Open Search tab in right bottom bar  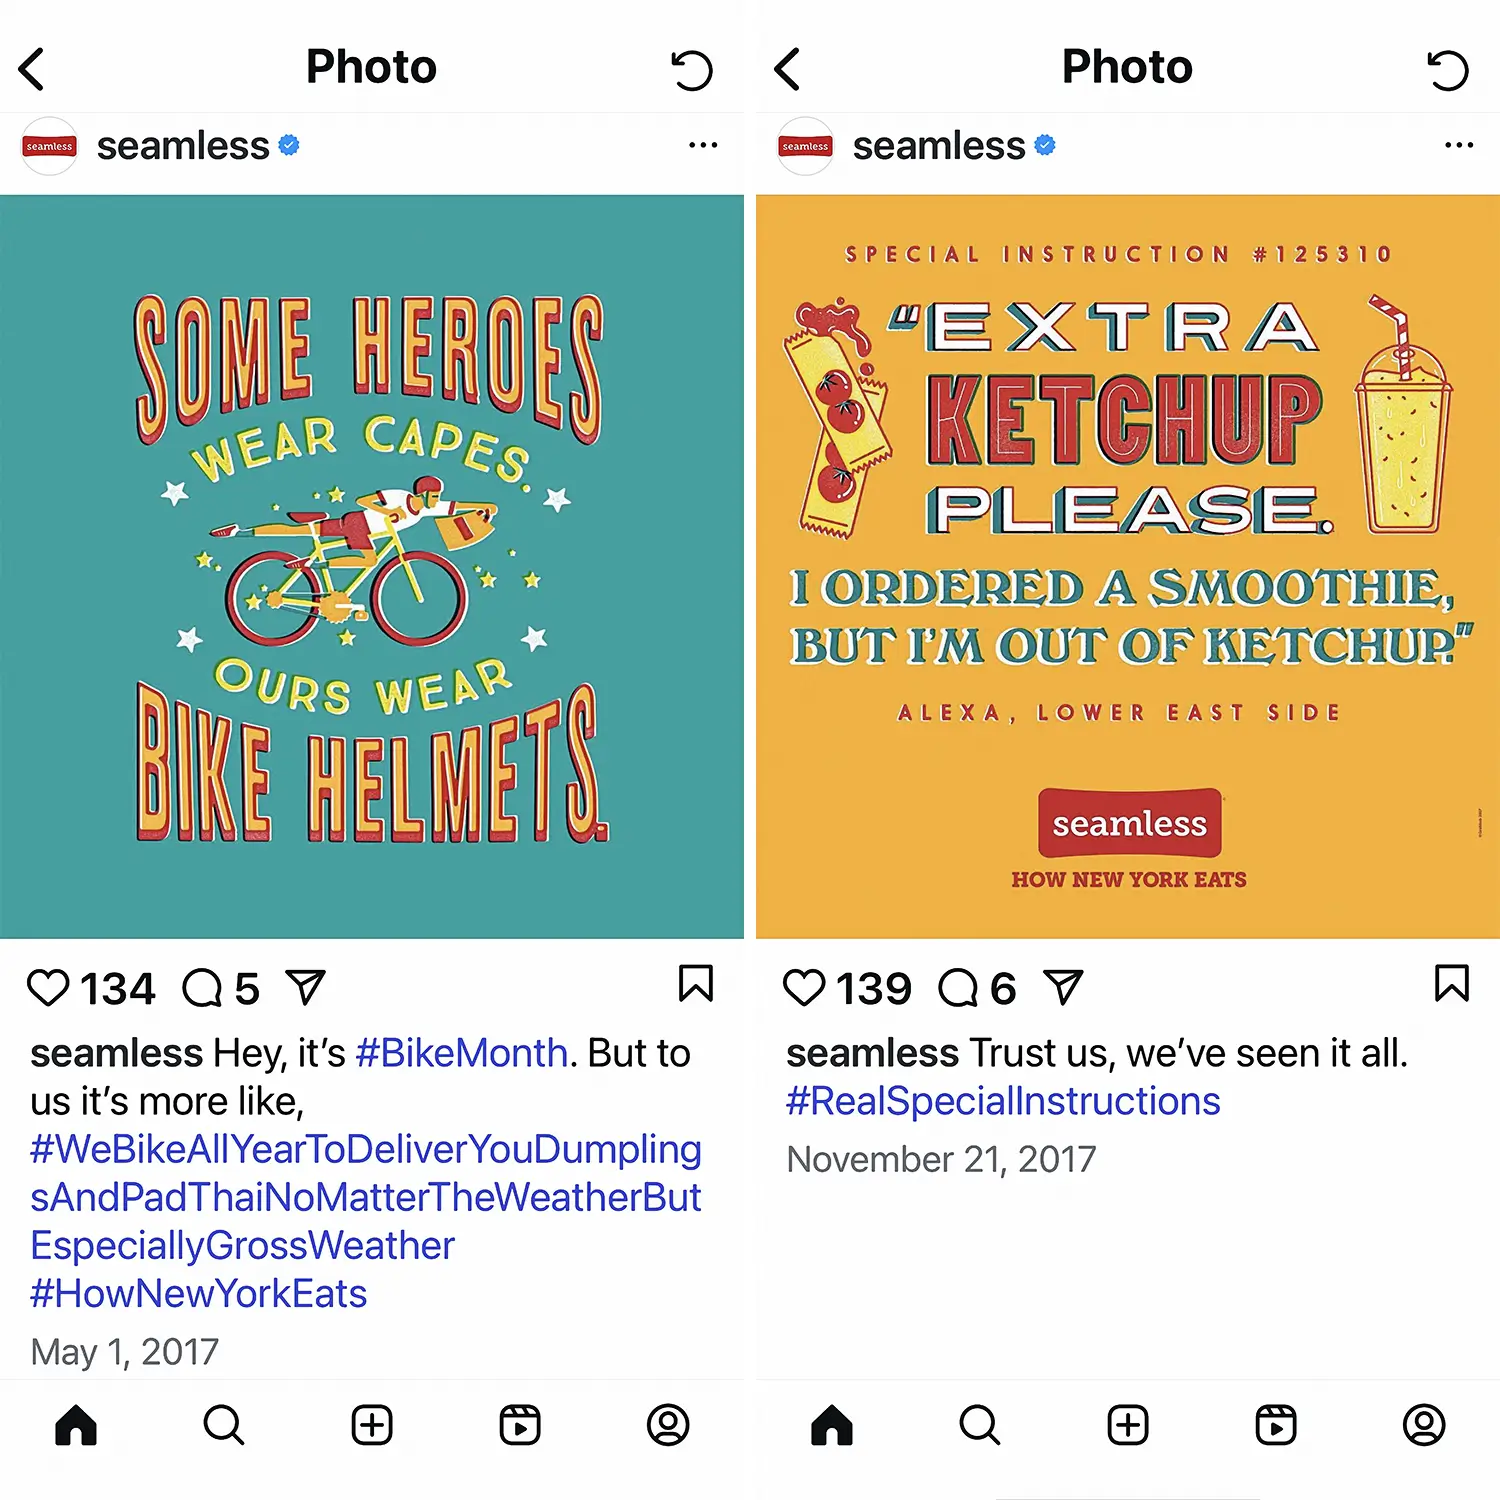click(x=979, y=1425)
